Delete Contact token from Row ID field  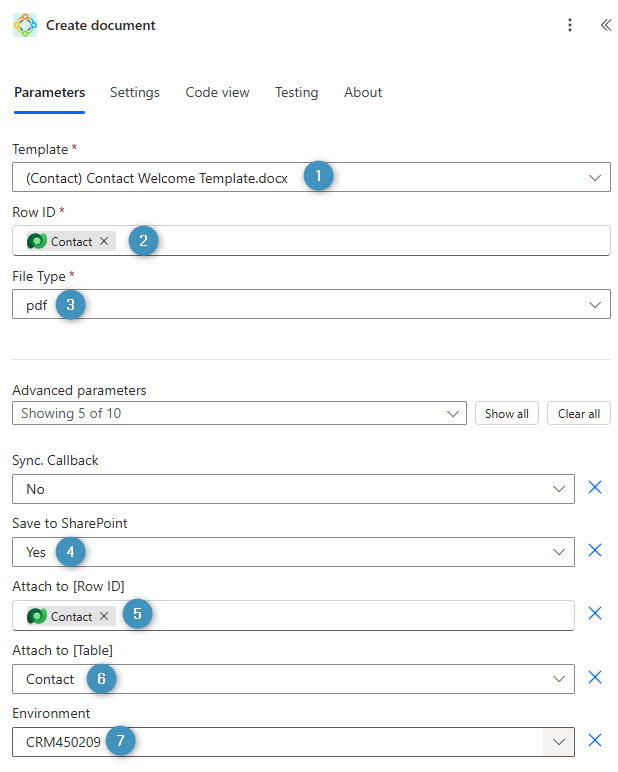[104, 241]
